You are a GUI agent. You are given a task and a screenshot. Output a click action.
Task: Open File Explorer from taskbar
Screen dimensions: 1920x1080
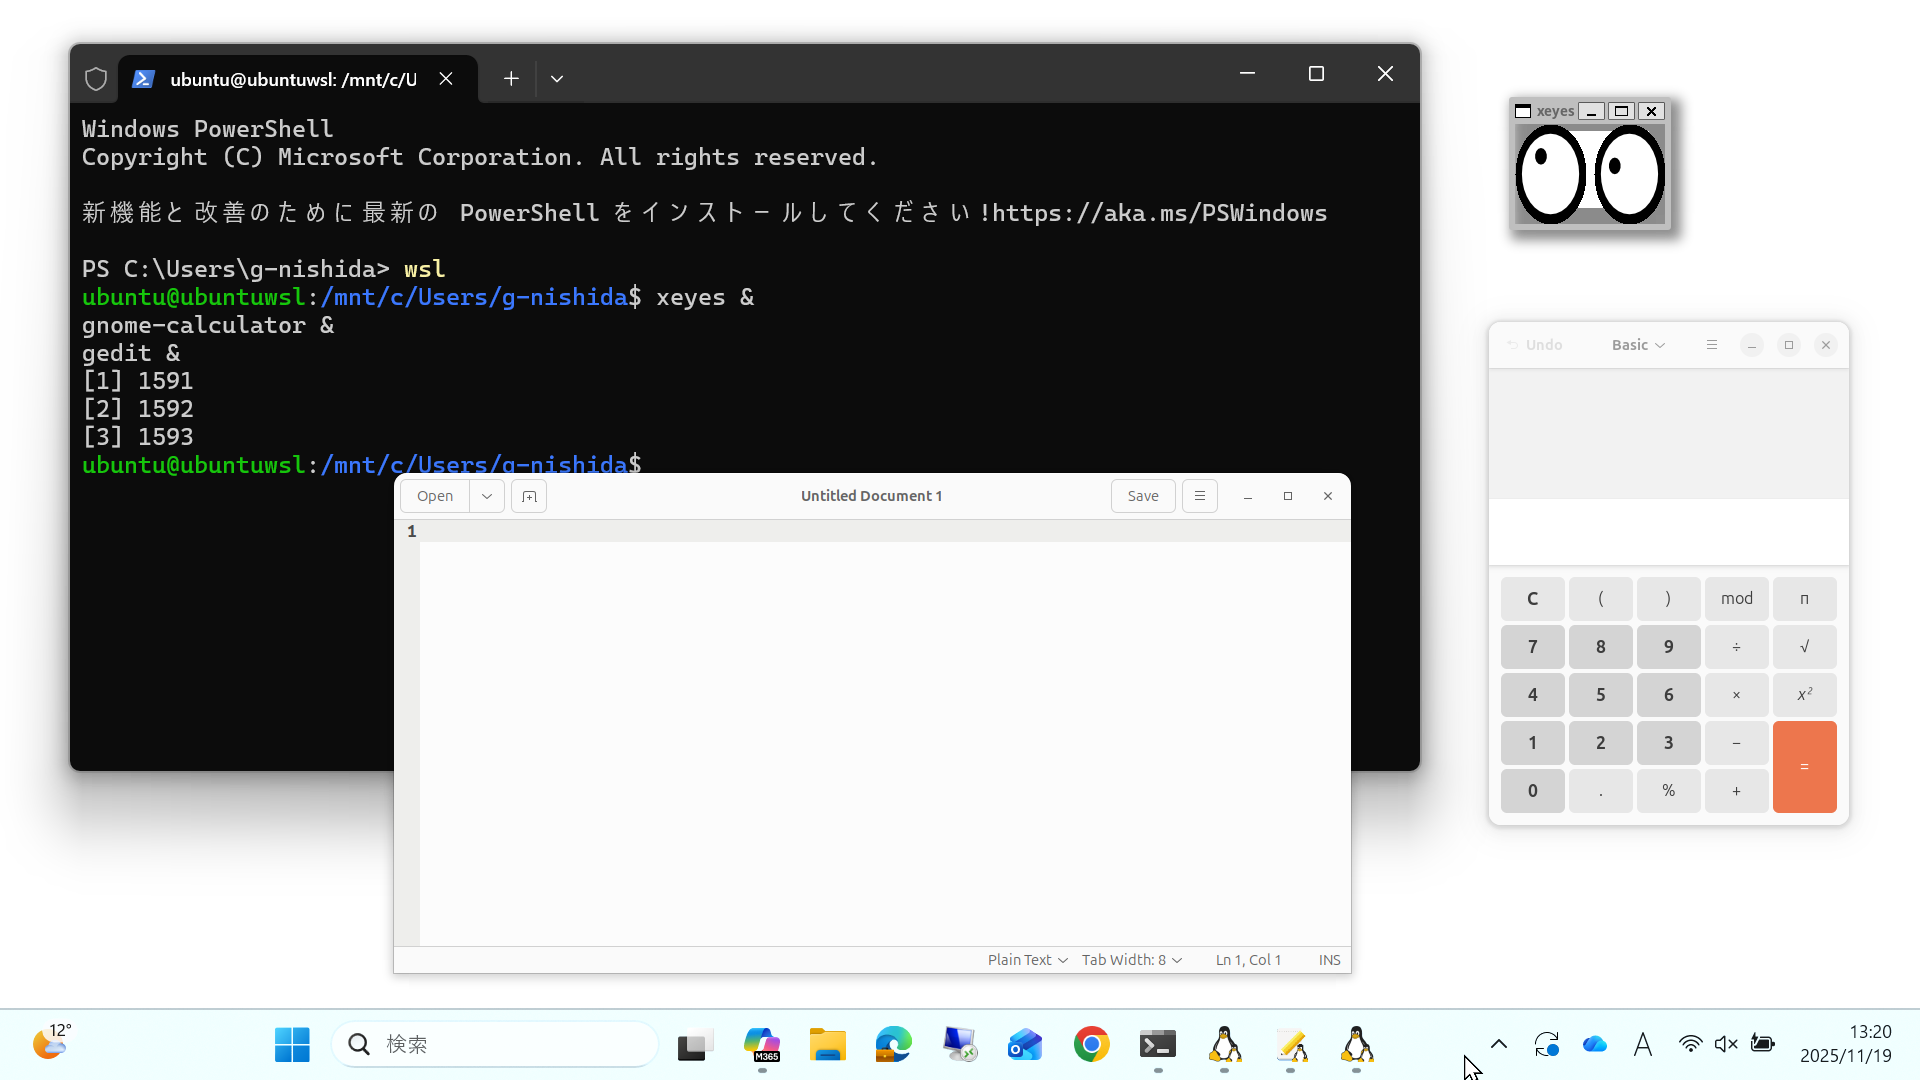tap(827, 1045)
